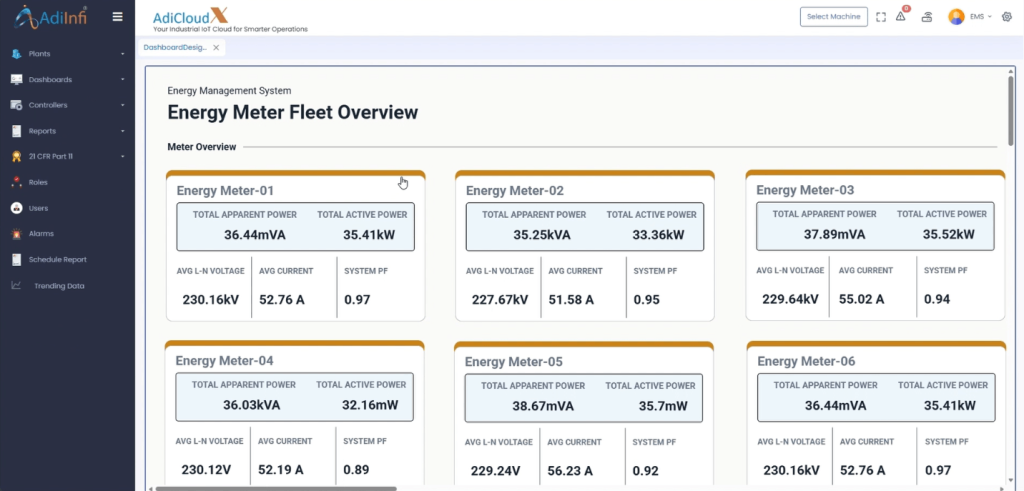Click Energy Meter-03's 37.89mVA value
Screen dimensions: 1024x491
tap(835, 234)
